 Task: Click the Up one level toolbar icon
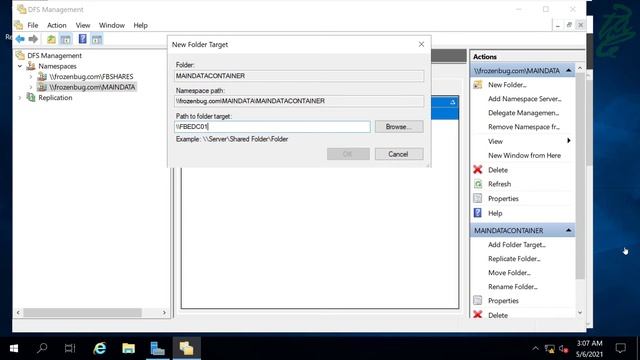(51, 39)
